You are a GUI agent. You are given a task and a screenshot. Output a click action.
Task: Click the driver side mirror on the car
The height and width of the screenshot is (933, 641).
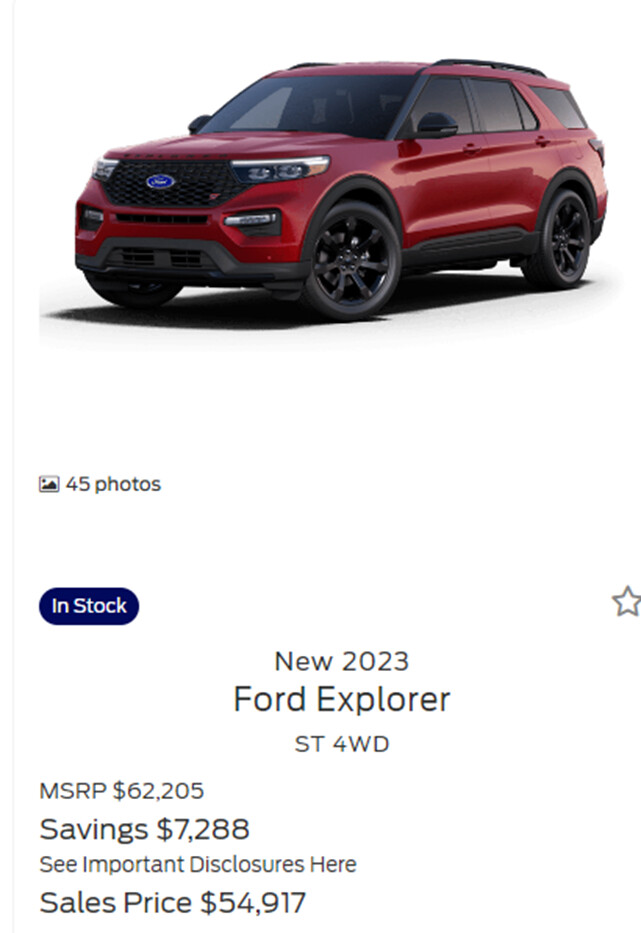tap(436, 124)
